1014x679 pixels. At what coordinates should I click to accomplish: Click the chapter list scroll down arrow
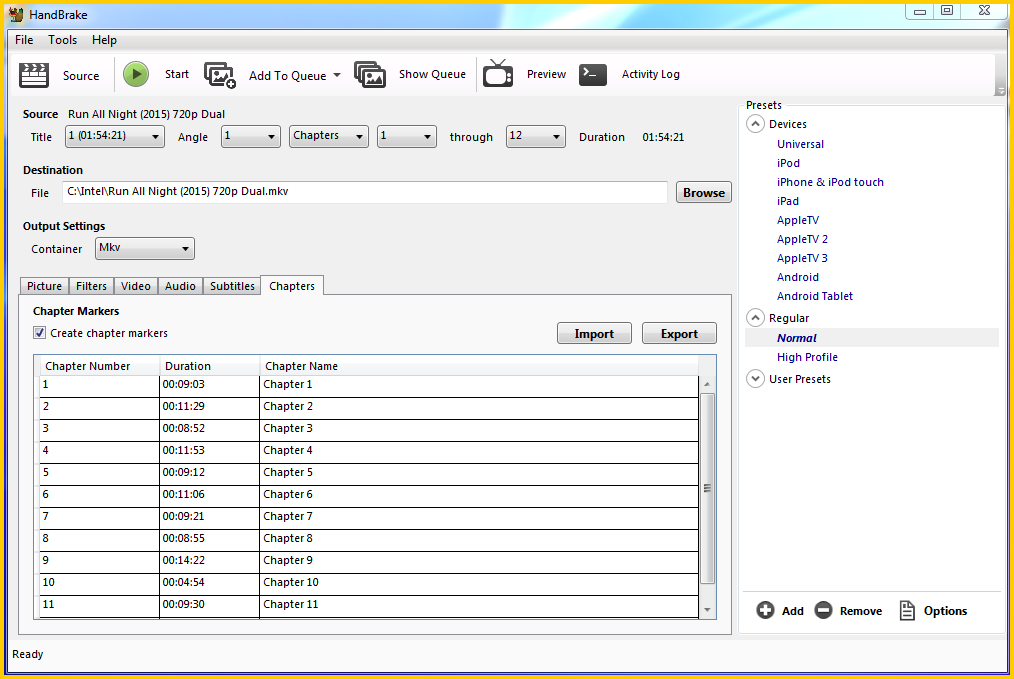(x=707, y=610)
